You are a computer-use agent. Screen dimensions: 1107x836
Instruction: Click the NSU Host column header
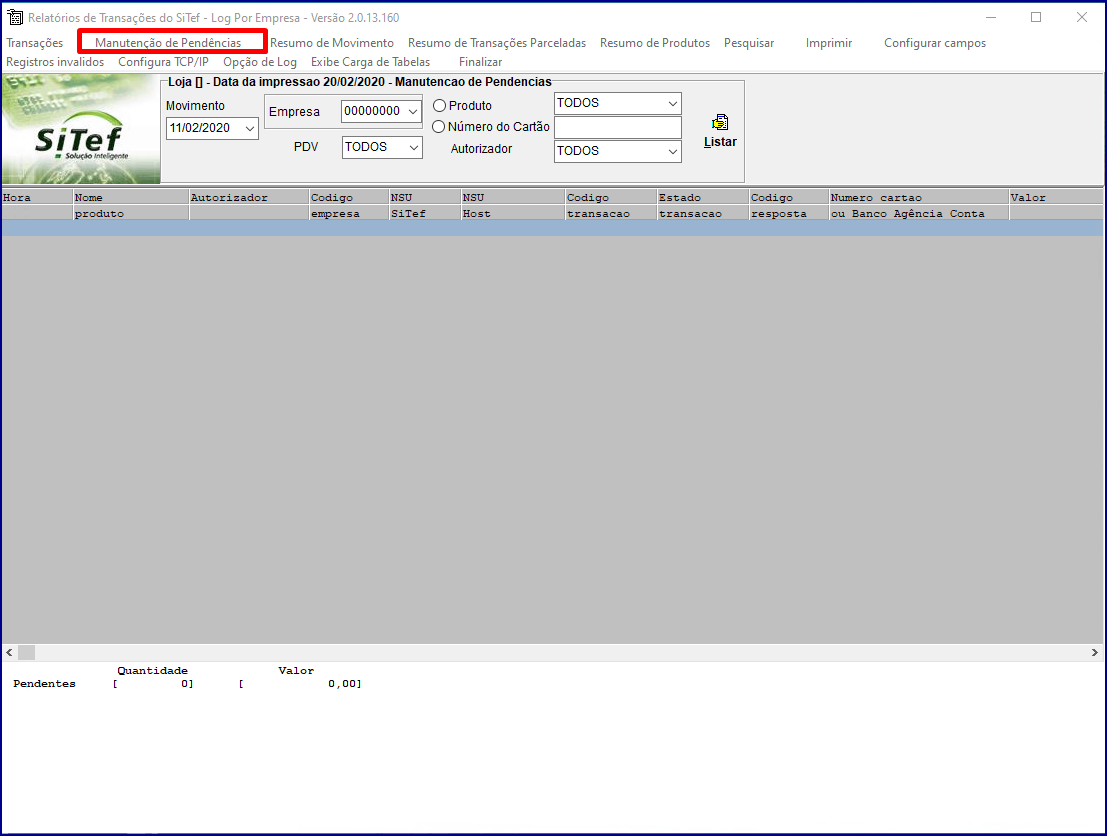tap(513, 205)
